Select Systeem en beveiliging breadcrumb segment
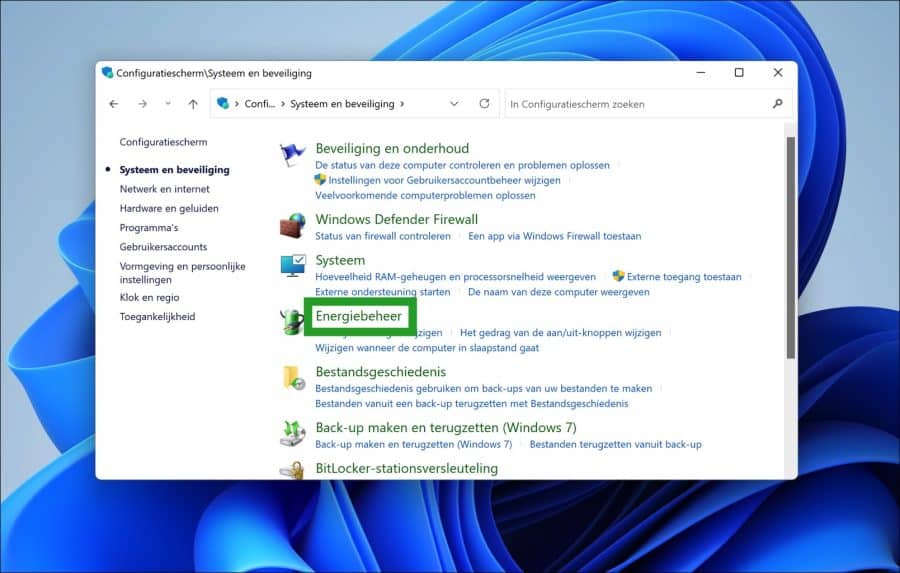 (342, 104)
